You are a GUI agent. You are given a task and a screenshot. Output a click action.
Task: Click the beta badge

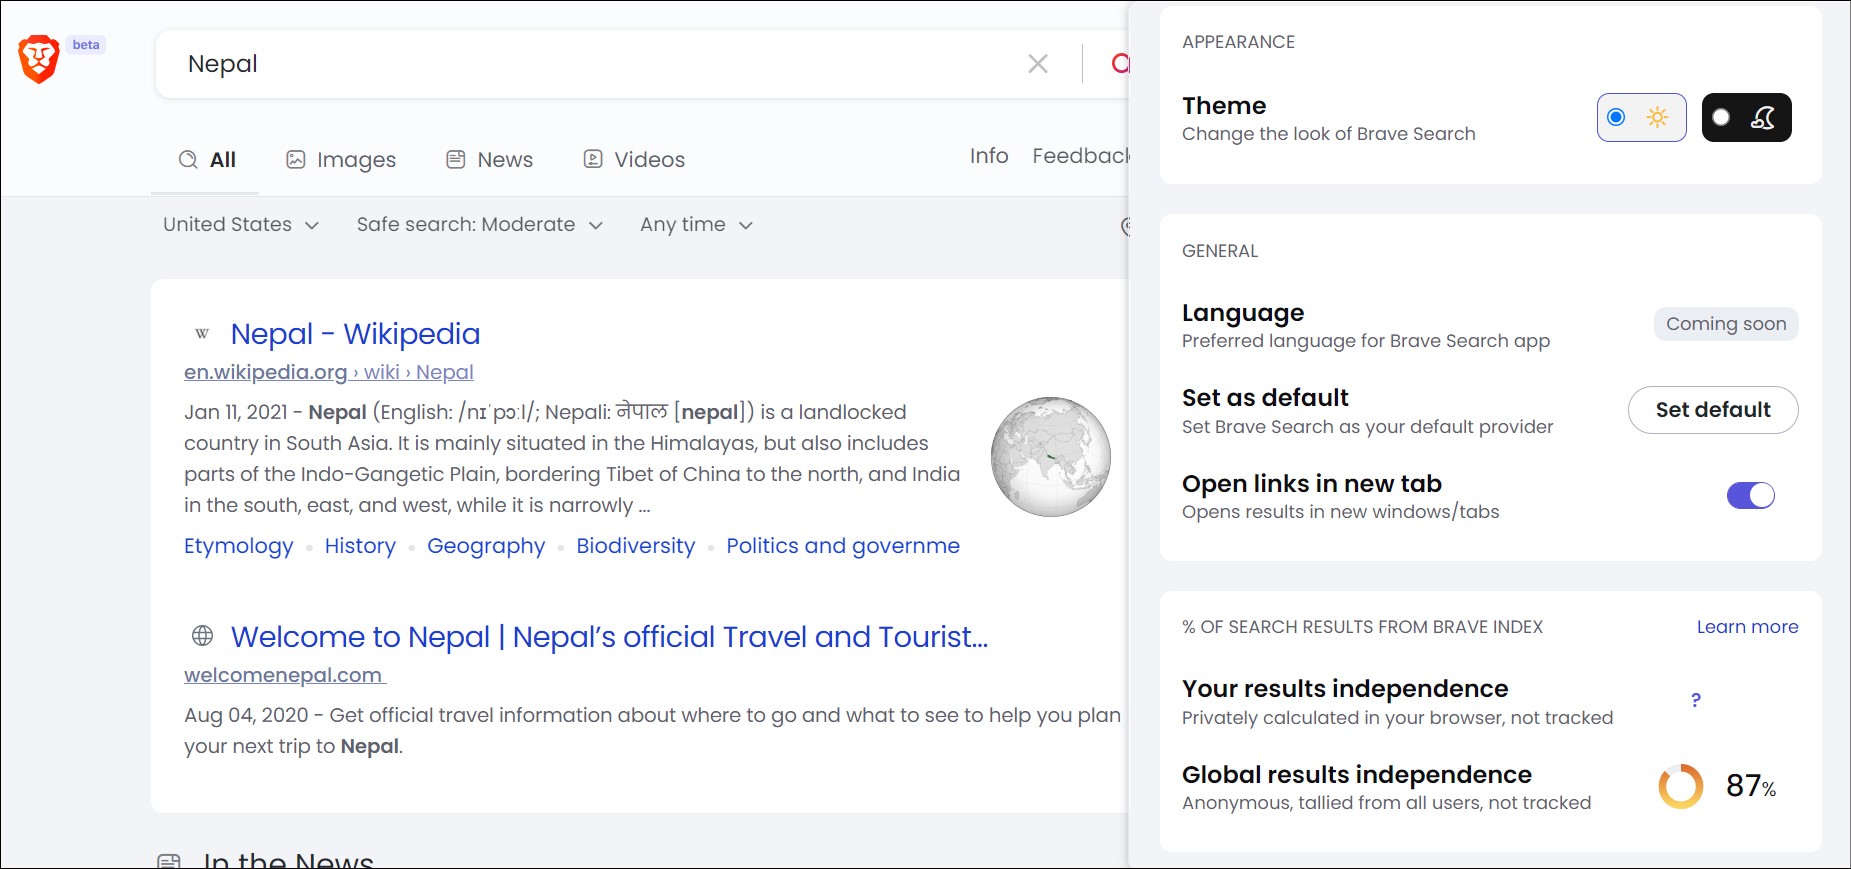click(86, 45)
